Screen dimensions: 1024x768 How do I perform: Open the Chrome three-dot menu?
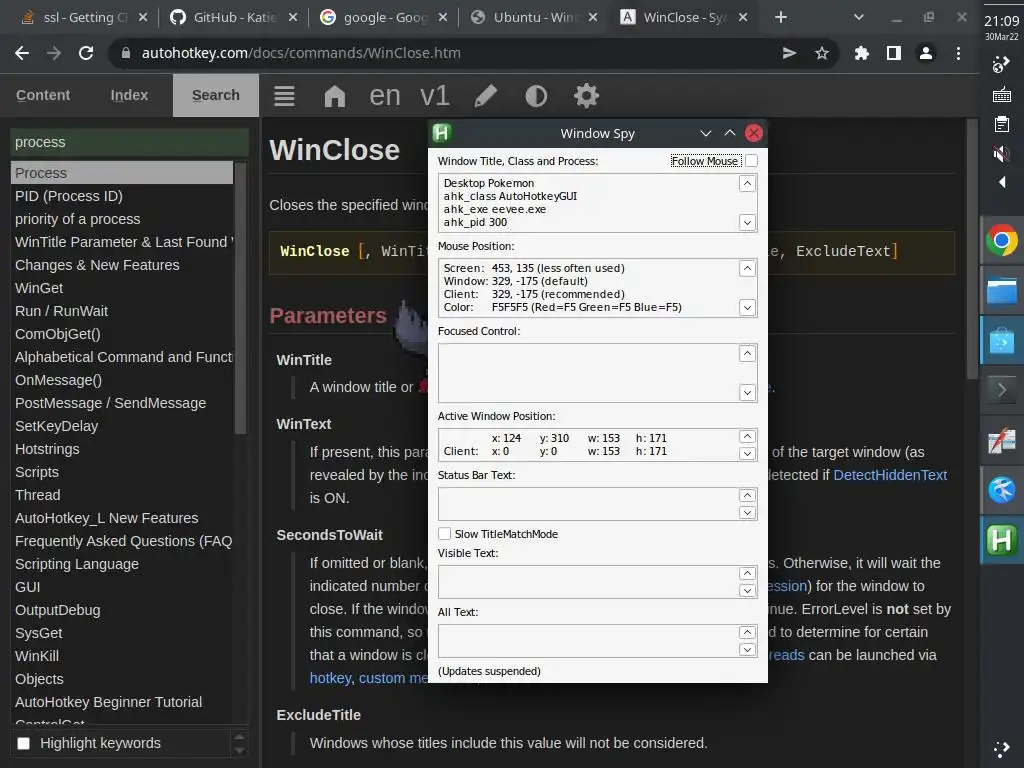[x=958, y=53]
